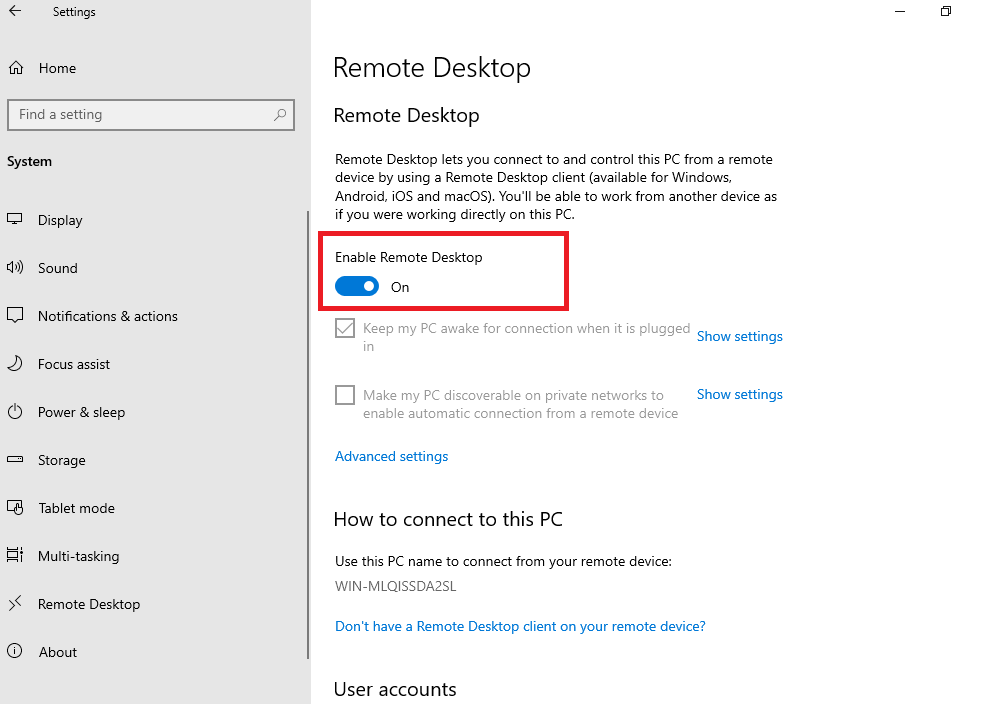Click the back arrow in Settings
Viewport: 987px width, 704px height.
point(15,11)
